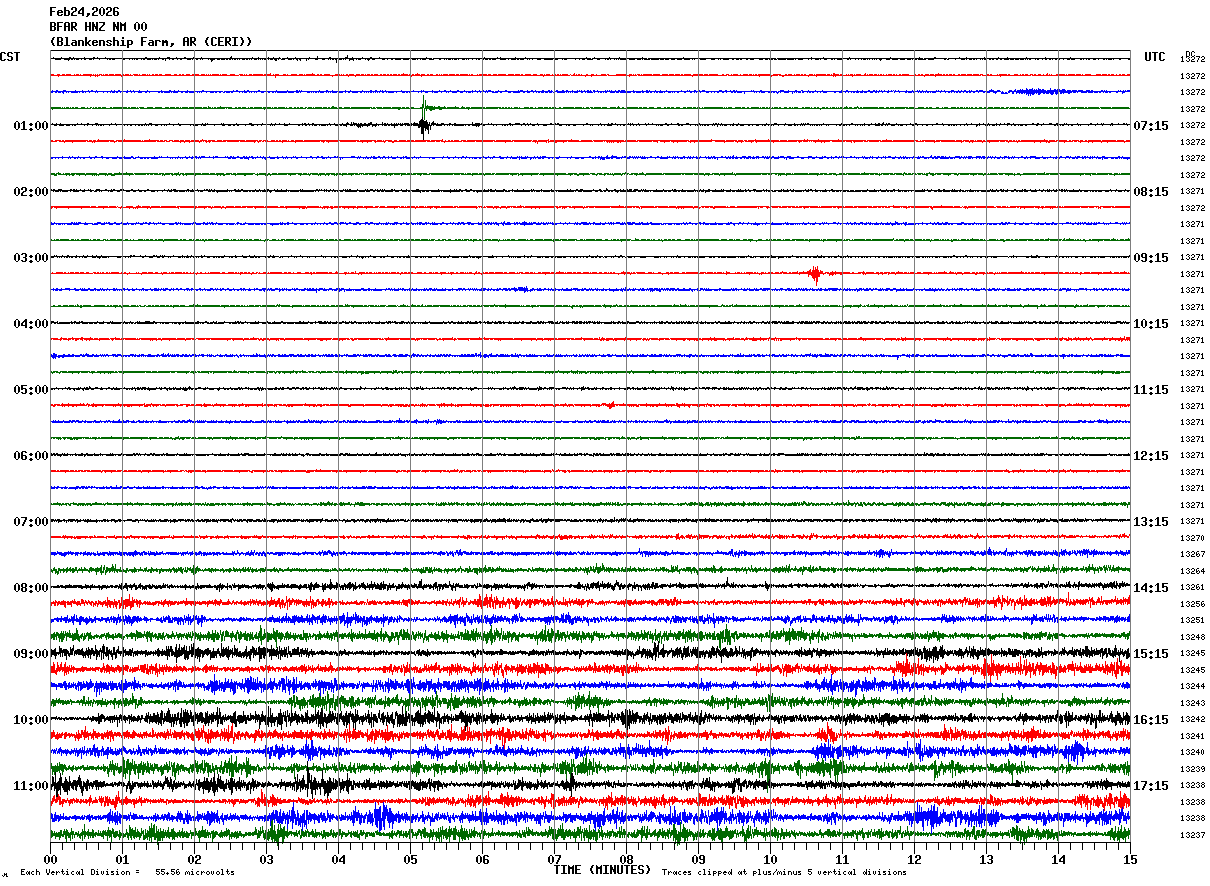Select the 04:00 CST time label
1210x886 pixels.
[31, 324]
